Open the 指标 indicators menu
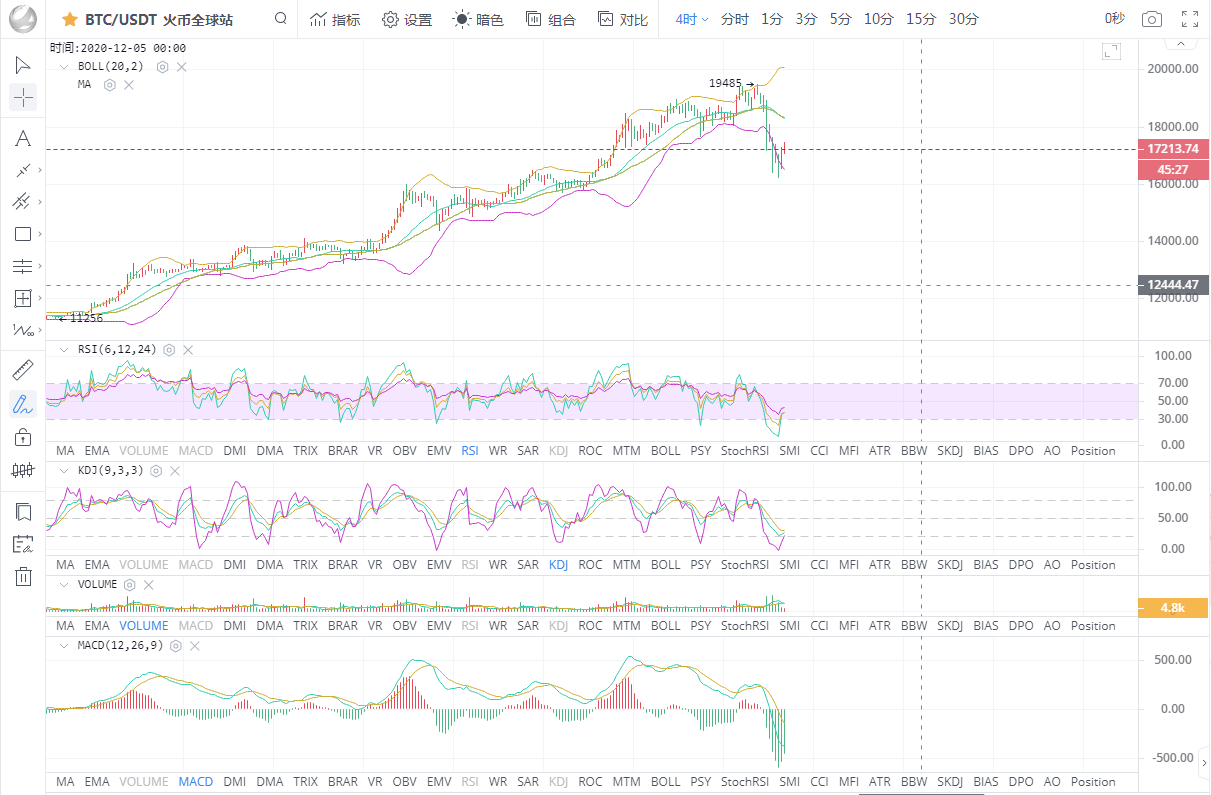1211x795 pixels. pos(335,19)
